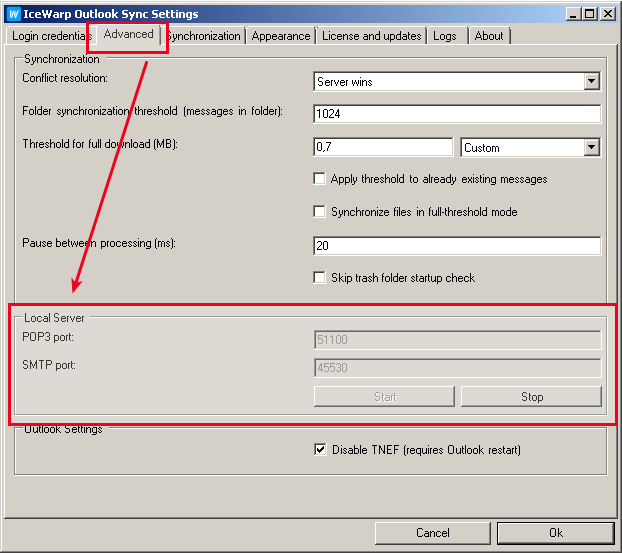Minimize the Sync Settings window
Screen dimensions: 622x553
tap(572, 14)
